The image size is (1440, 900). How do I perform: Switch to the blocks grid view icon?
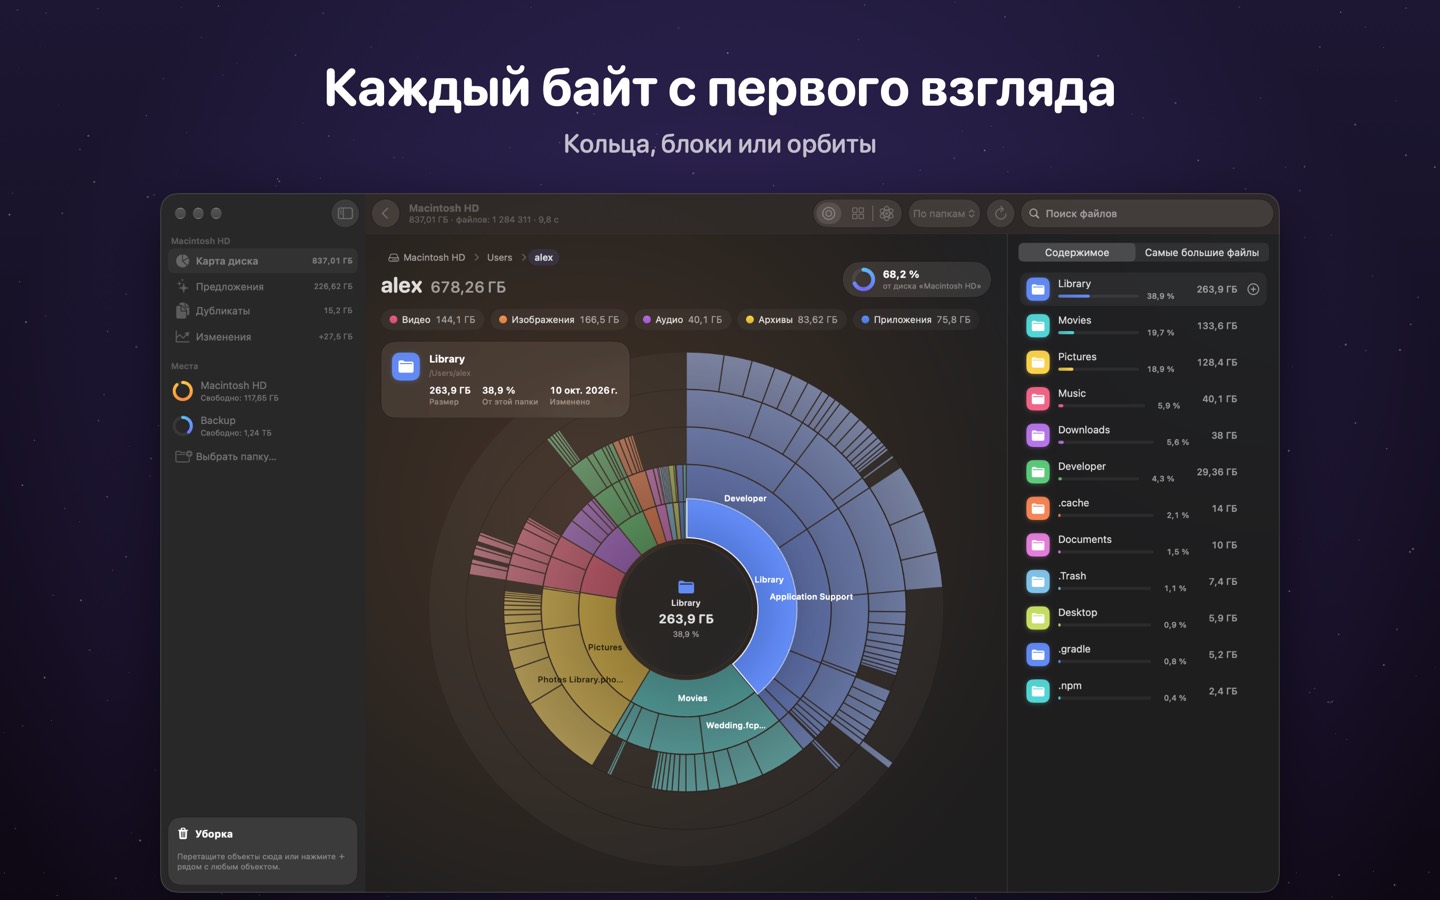click(858, 213)
